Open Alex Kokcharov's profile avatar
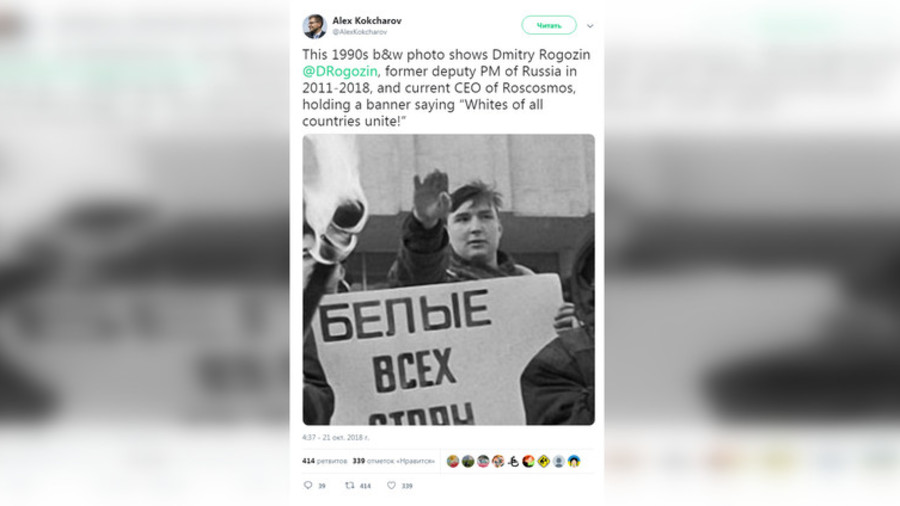Image resolution: width=900 pixels, height=506 pixels. pyautogui.click(x=315, y=26)
